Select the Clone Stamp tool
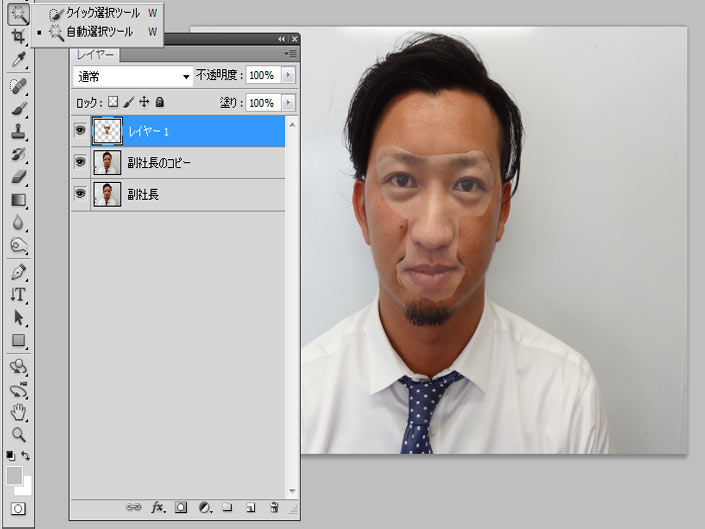The height and width of the screenshot is (529, 705). (18, 132)
